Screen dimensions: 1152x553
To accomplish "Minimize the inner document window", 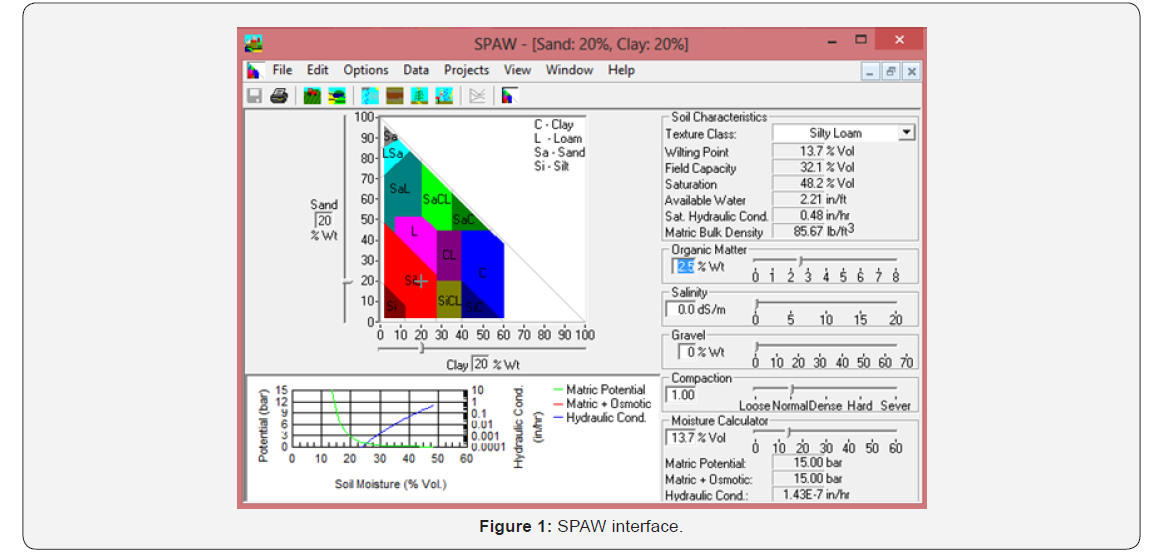I will click(870, 71).
